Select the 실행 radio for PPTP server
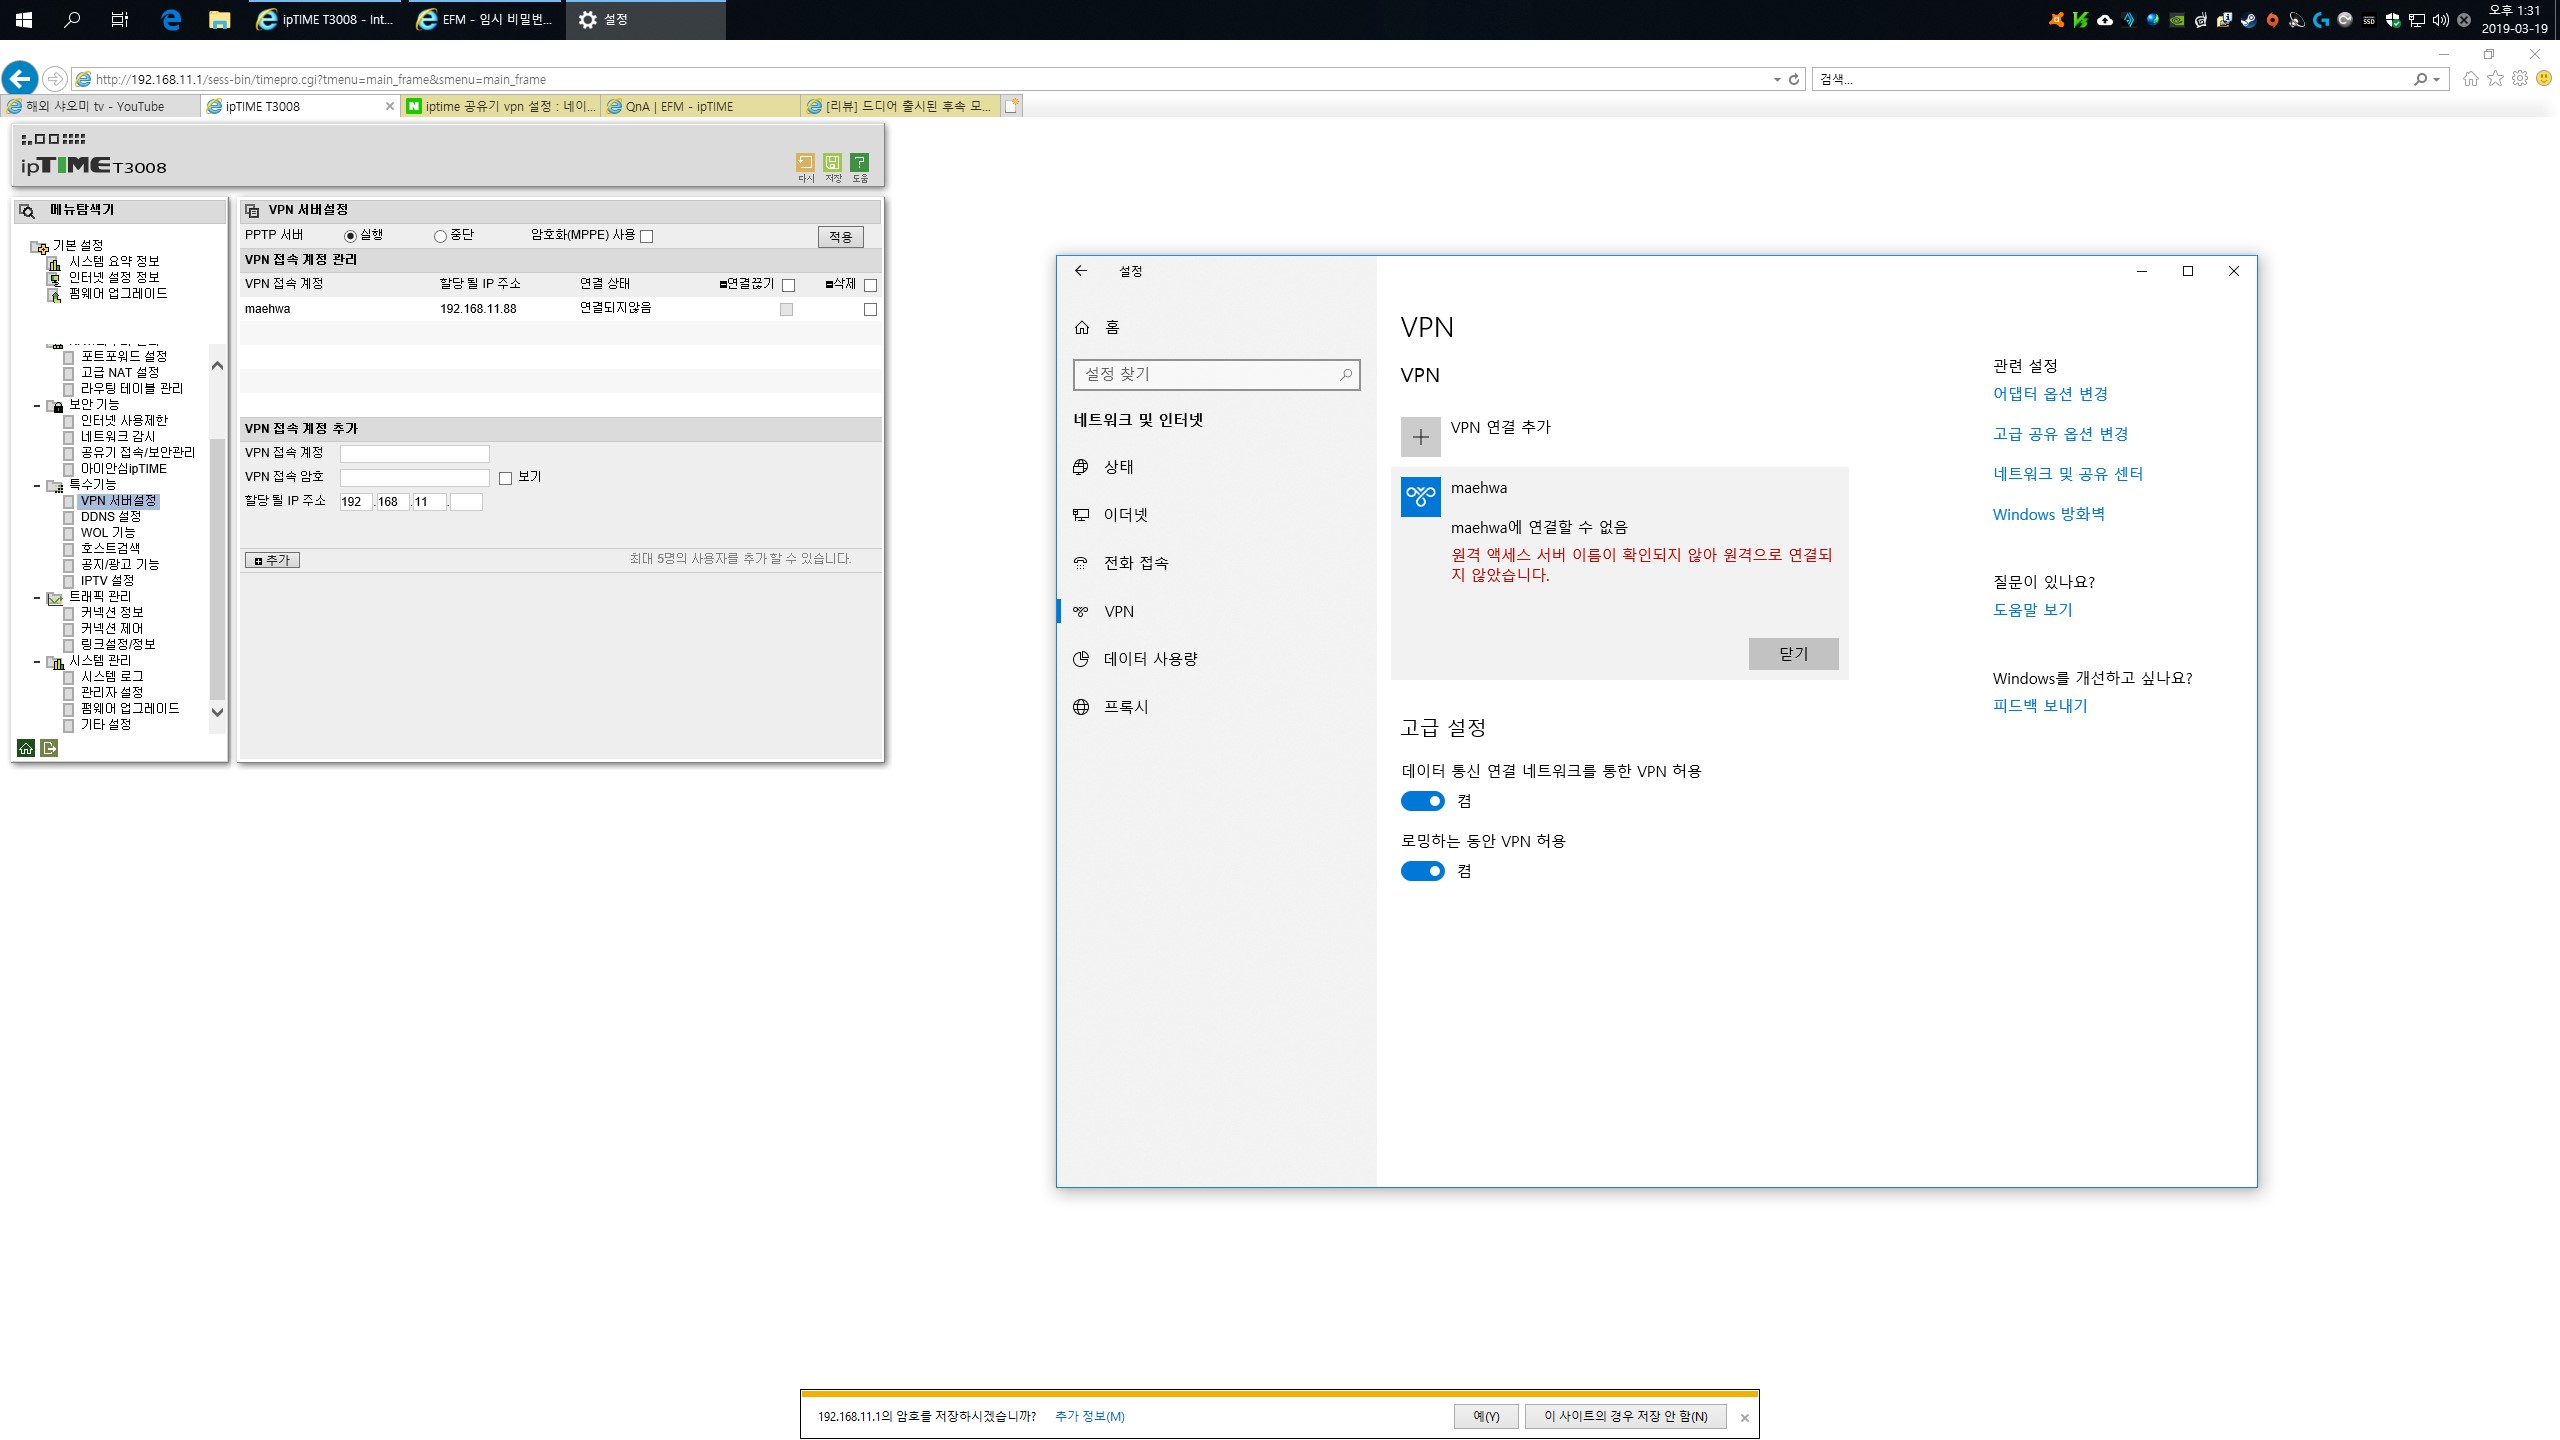Image resolution: width=2560 pixels, height=1440 pixels. click(x=350, y=236)
